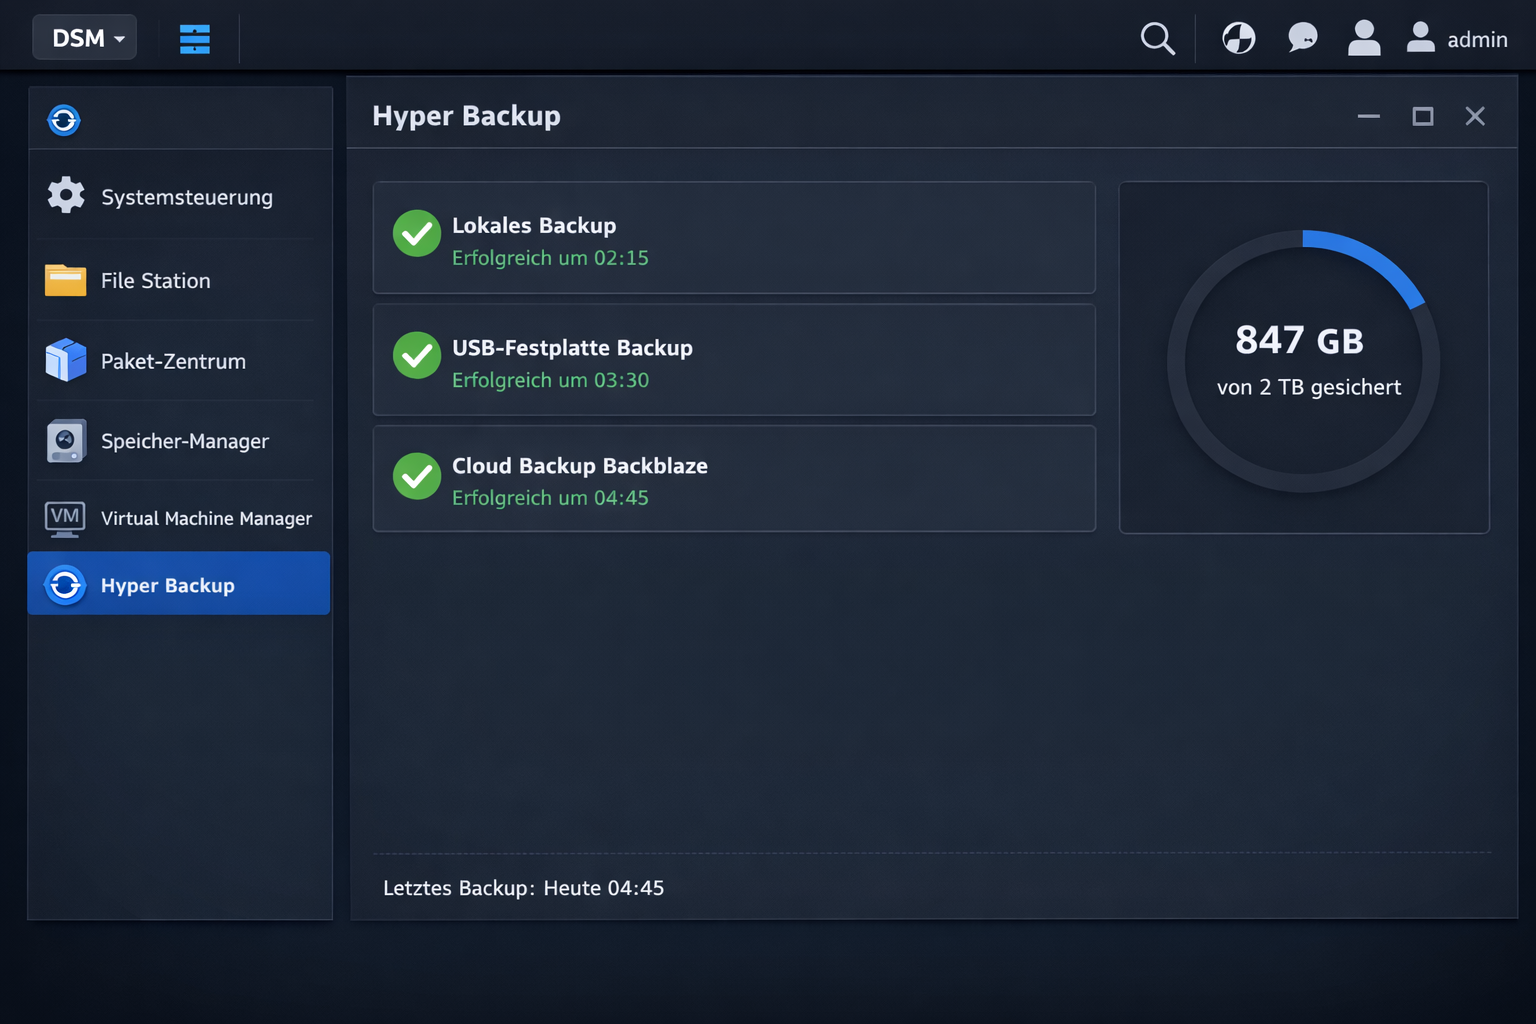Screen dimensions: 1536x1024
Task: Click the Virtual Machine Manager VM icon
Action: coord(64,518)
